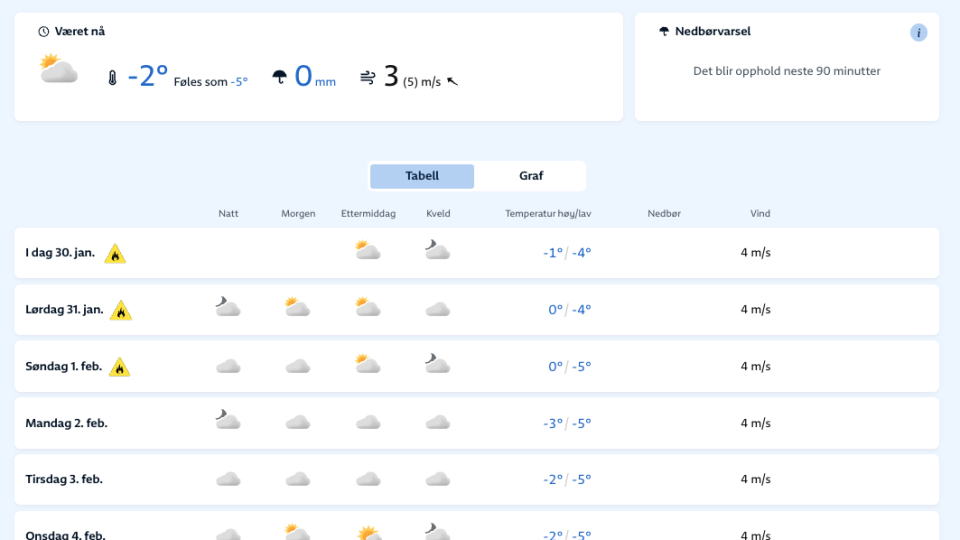960x540 pixels.
Task: Click the umbrella icon next to 0 mm
Action: click(x=280, y=77)
